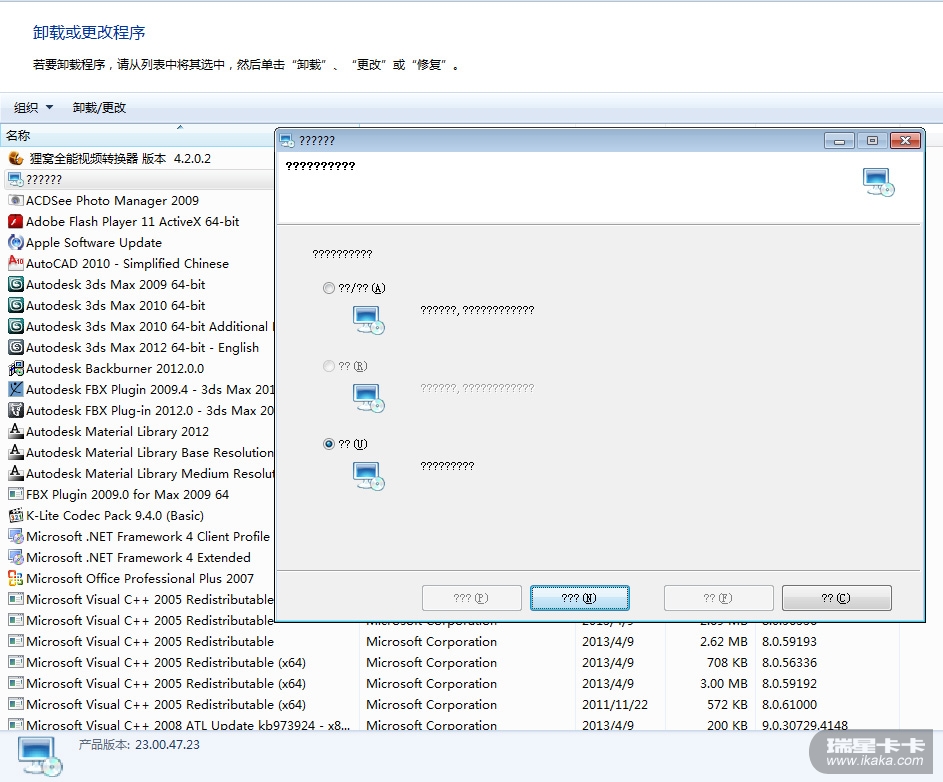943x782 pixels.
Task: Click the setup computer icon in dialog header
Action: [877, 182]
